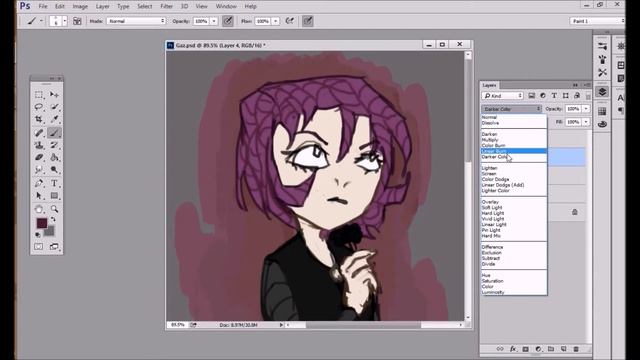Image resolution: width=640 pixels, height=360 pixels.
Task: Select the Quick Selection tool
Action: tap(54, 107)
